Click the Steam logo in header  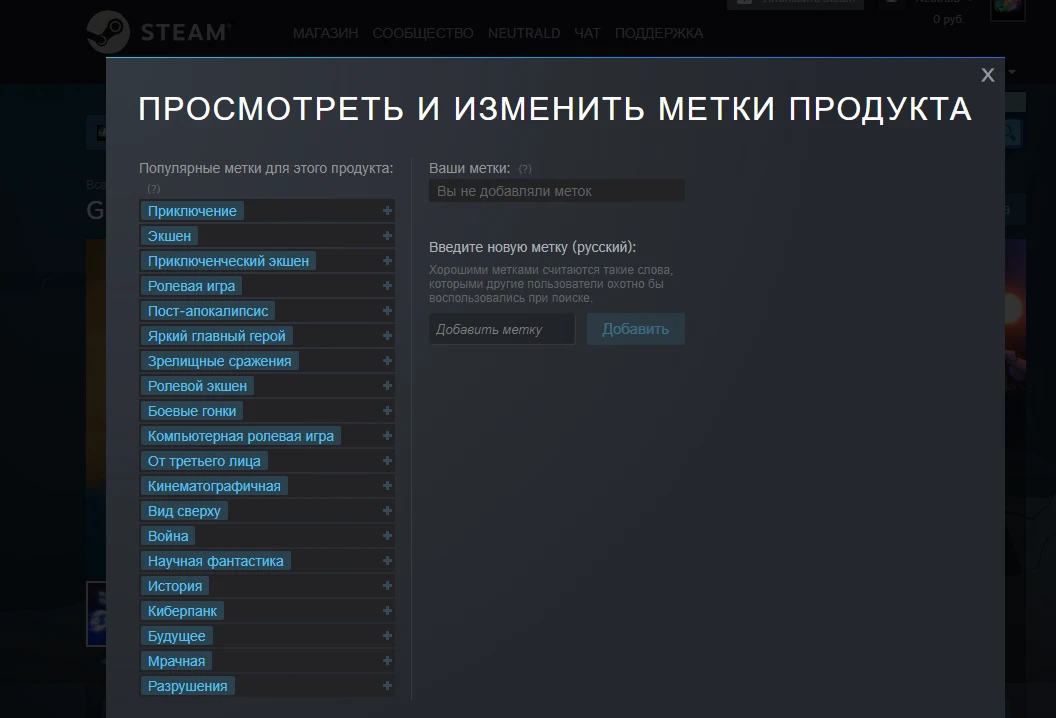click(x=157, y=32)
